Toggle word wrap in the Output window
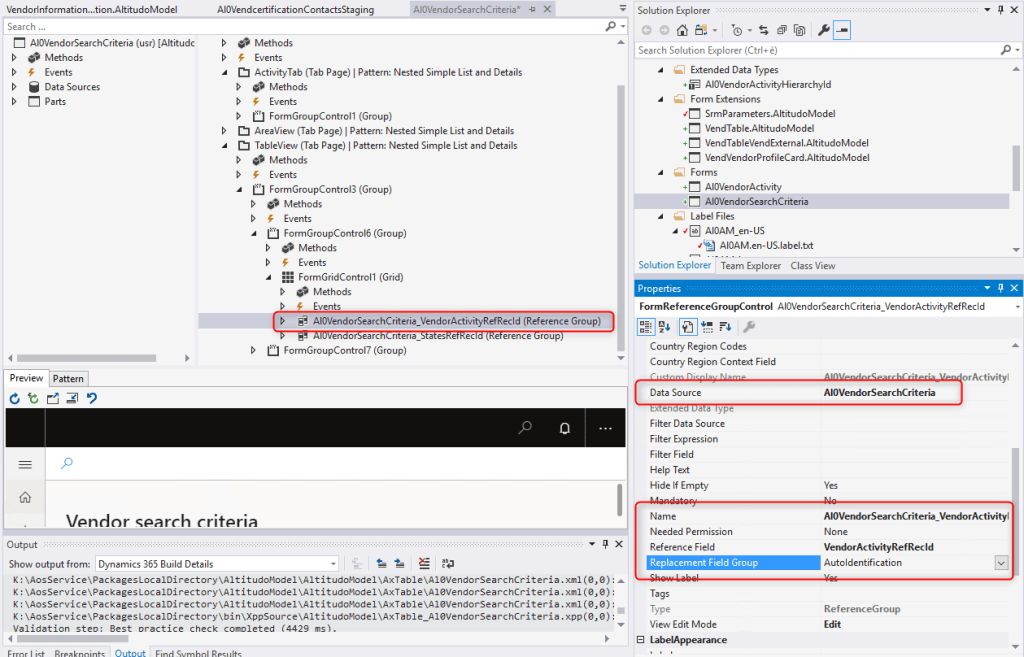The width and height of the screenshot is (1024, 657). pyautogui.click(x=448, y=564)
